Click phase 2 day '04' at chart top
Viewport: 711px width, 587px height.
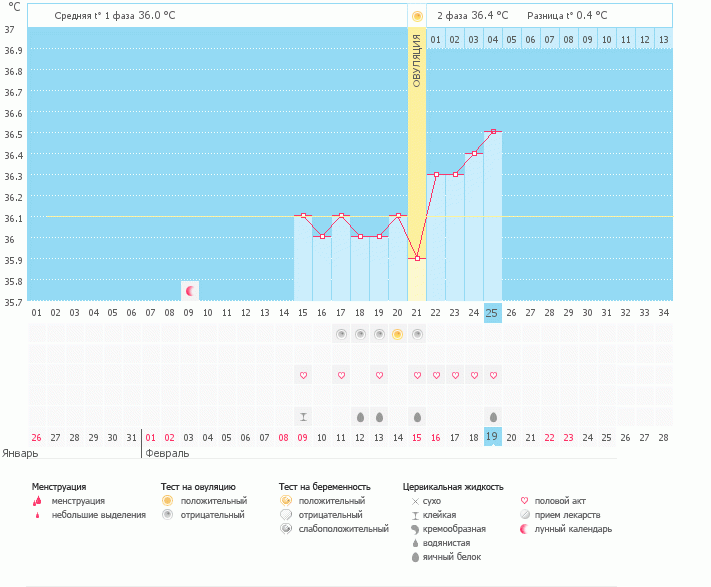[x=492, y=40]
